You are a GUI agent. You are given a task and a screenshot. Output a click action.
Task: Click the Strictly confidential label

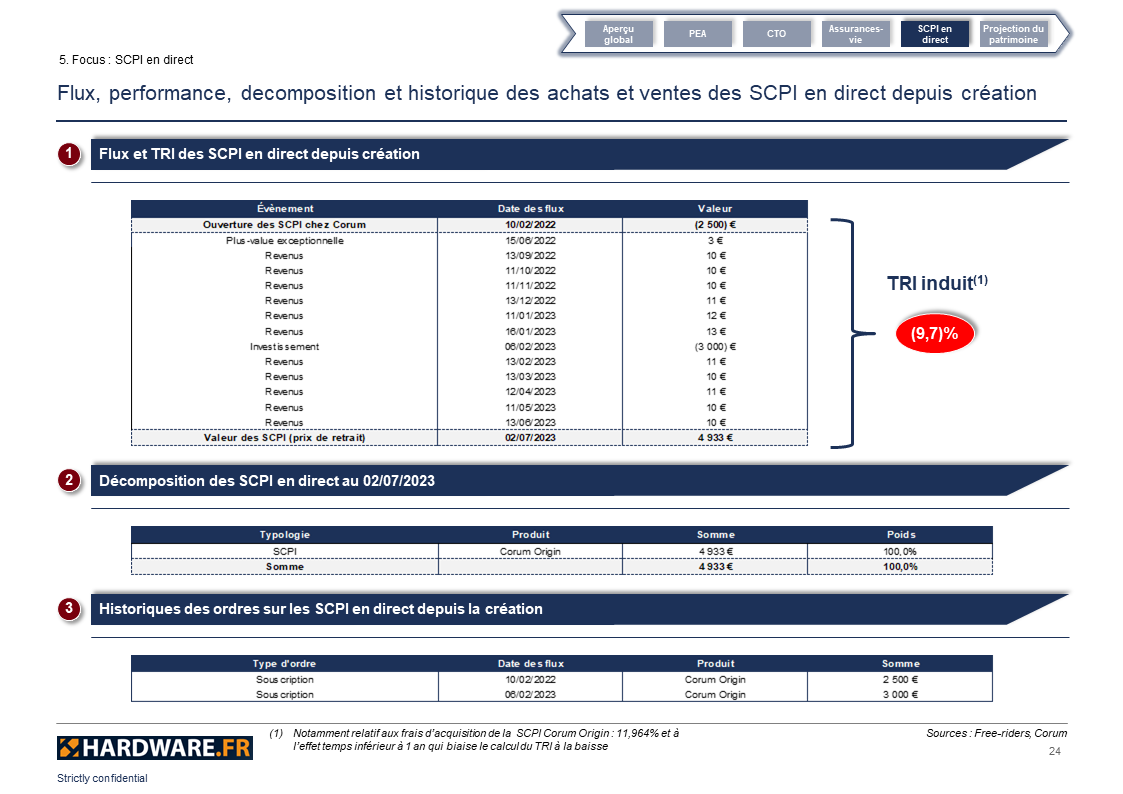coord(102,778)
